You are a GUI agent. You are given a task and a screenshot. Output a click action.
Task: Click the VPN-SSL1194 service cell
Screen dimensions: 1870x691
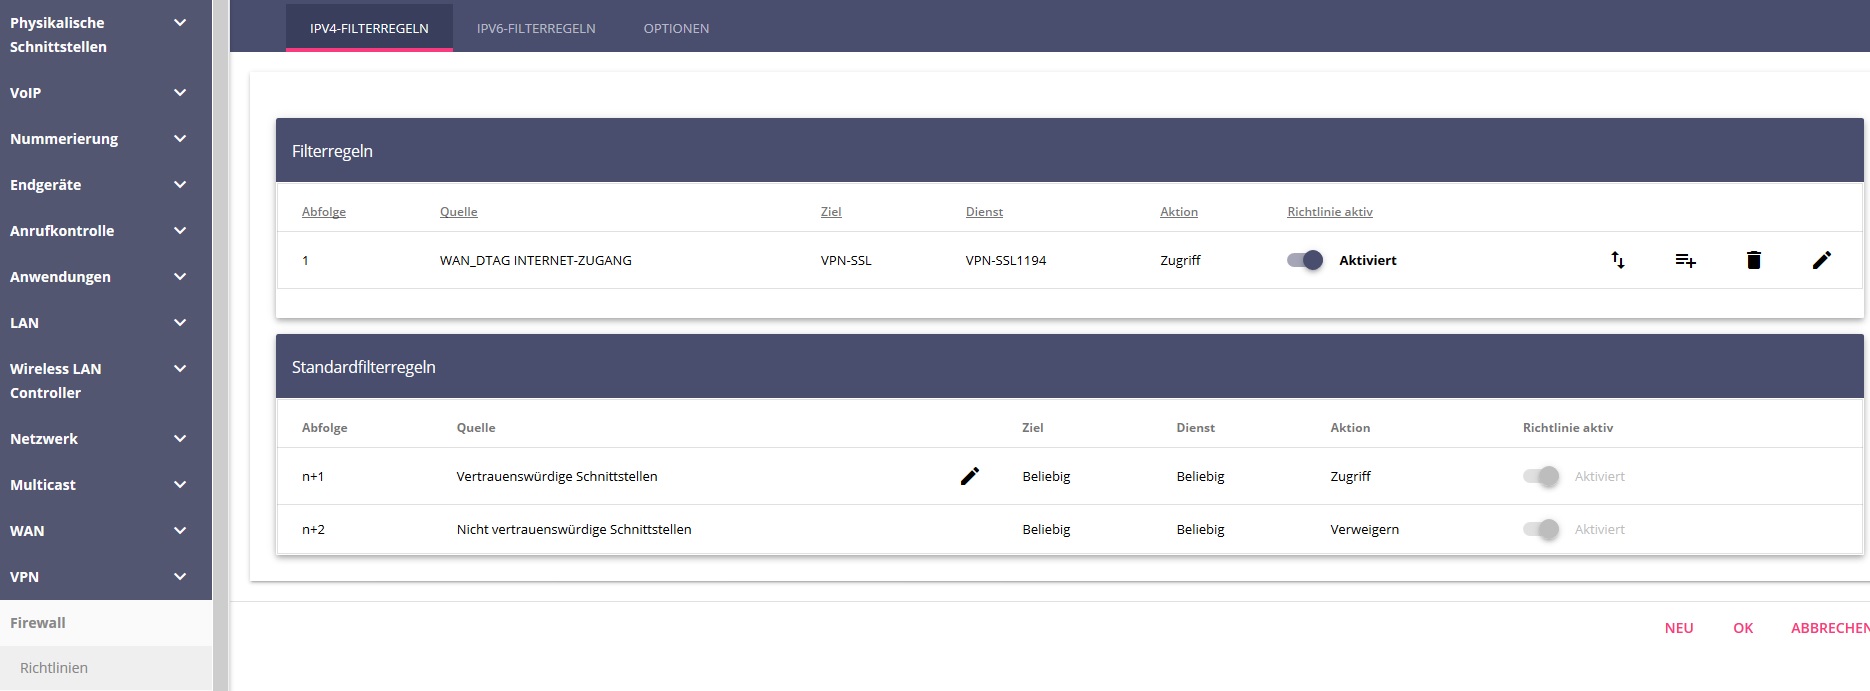coord(1006,260)
